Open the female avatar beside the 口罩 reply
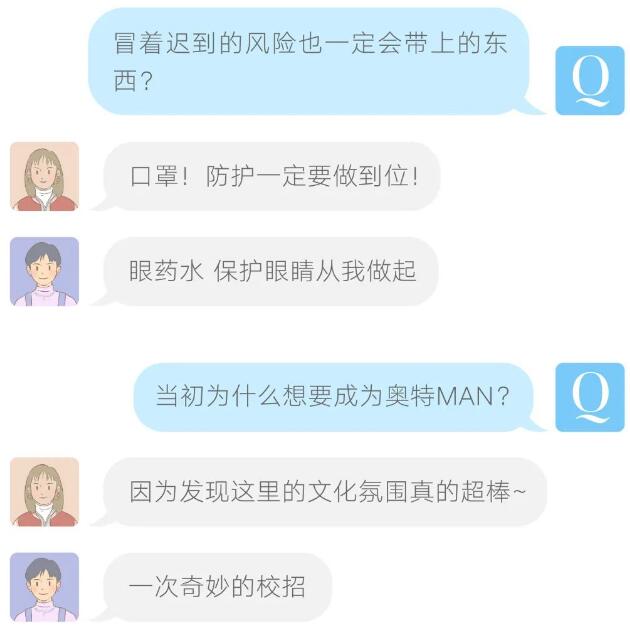Screen dimensions: 630x630 point(44,176)
